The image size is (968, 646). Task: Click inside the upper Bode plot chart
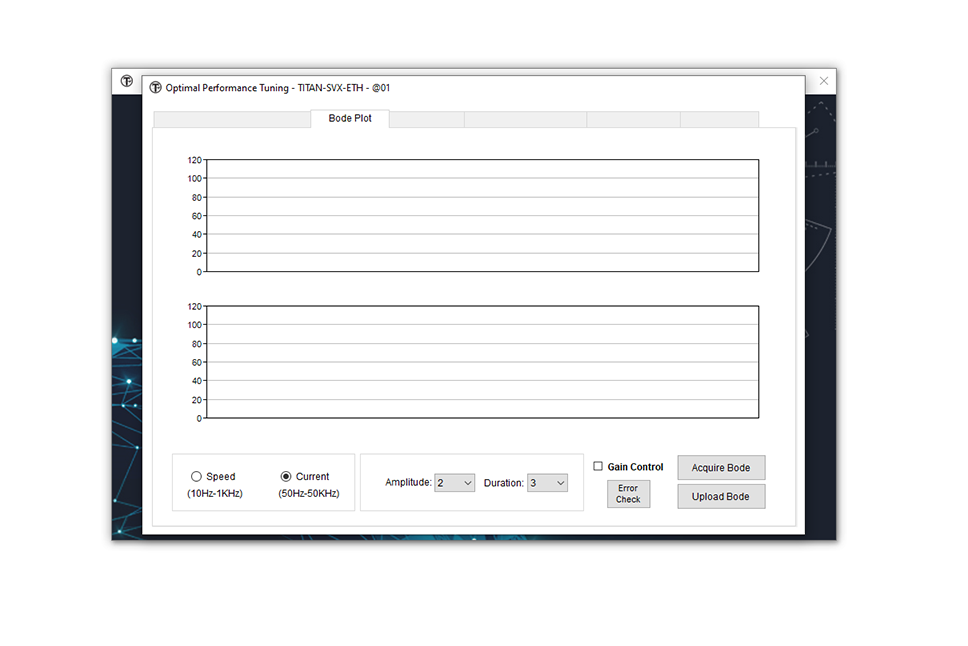(x=482, y=215)
